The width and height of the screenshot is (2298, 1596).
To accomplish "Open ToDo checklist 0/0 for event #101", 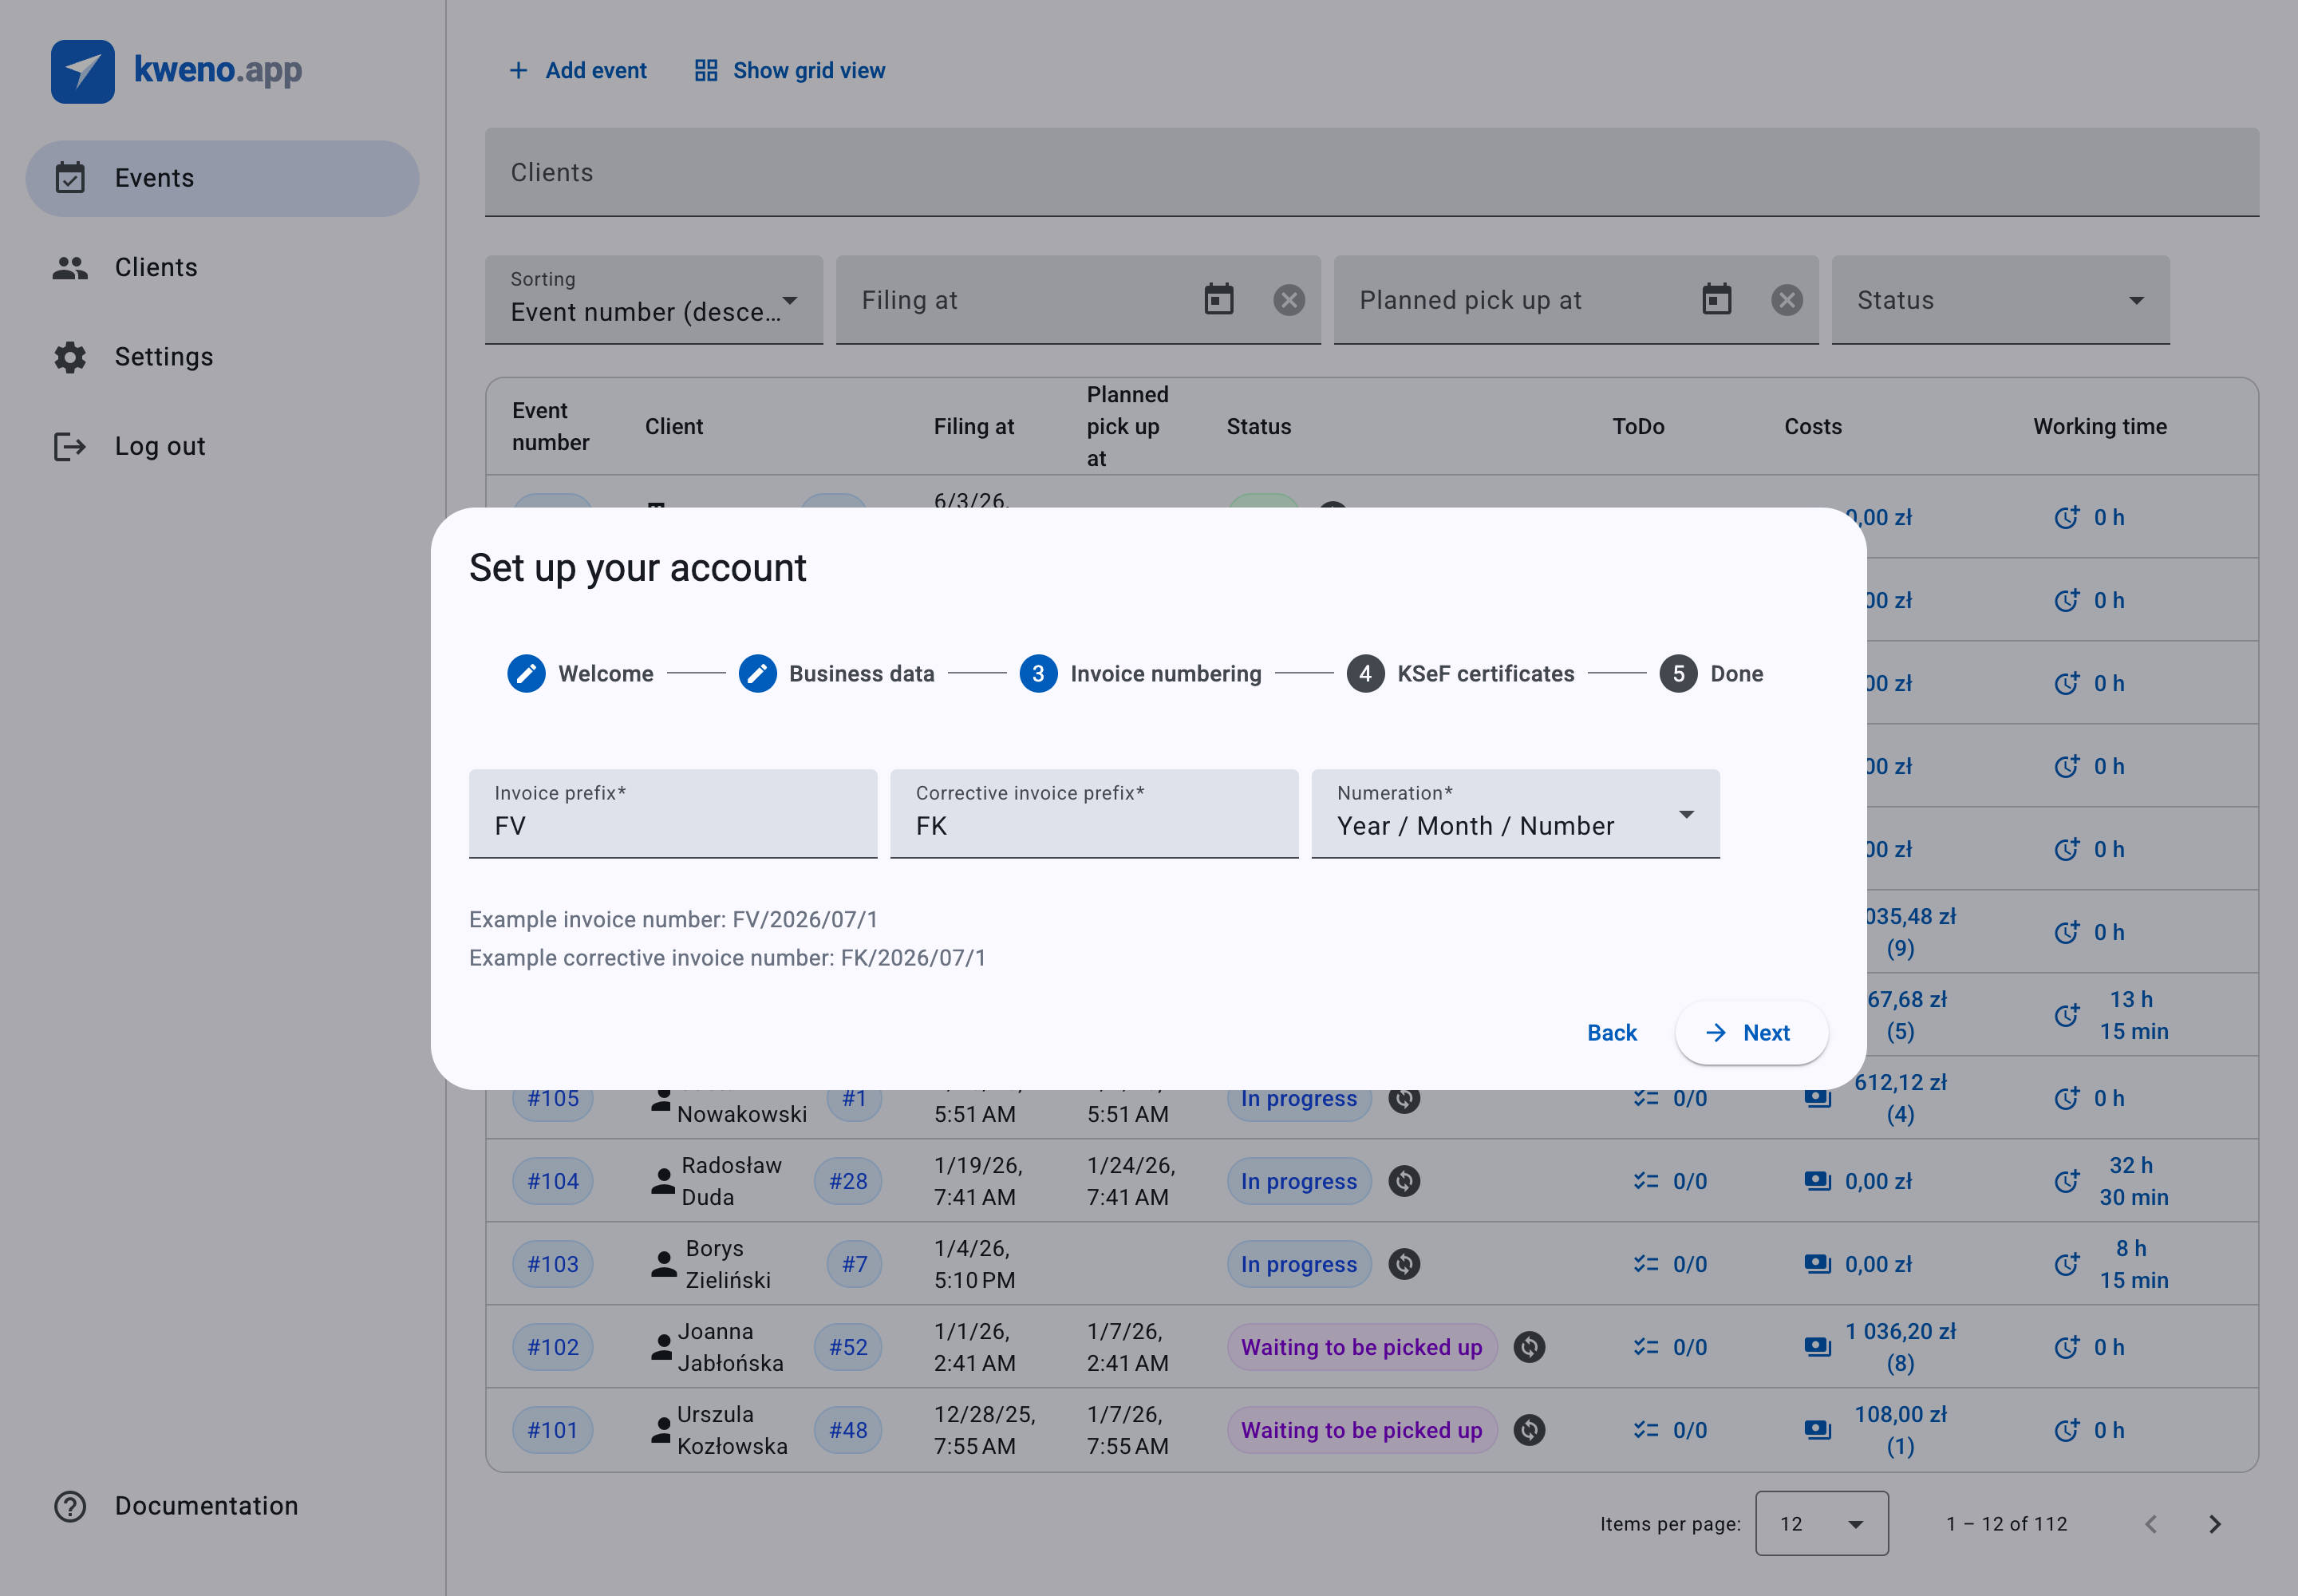I will click(x=1670, y=1430).
